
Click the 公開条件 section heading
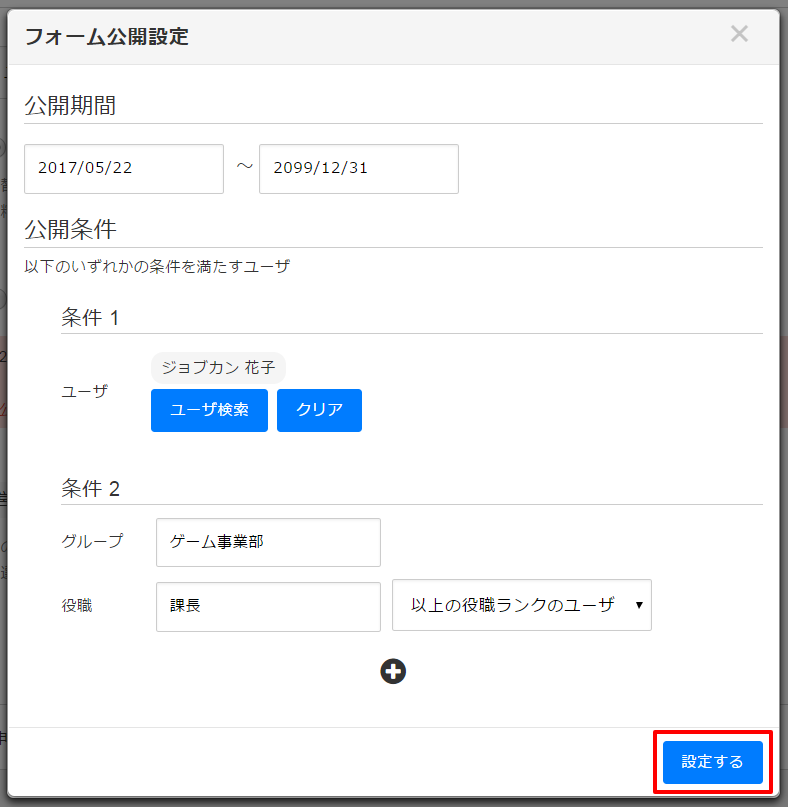[70, 229]
